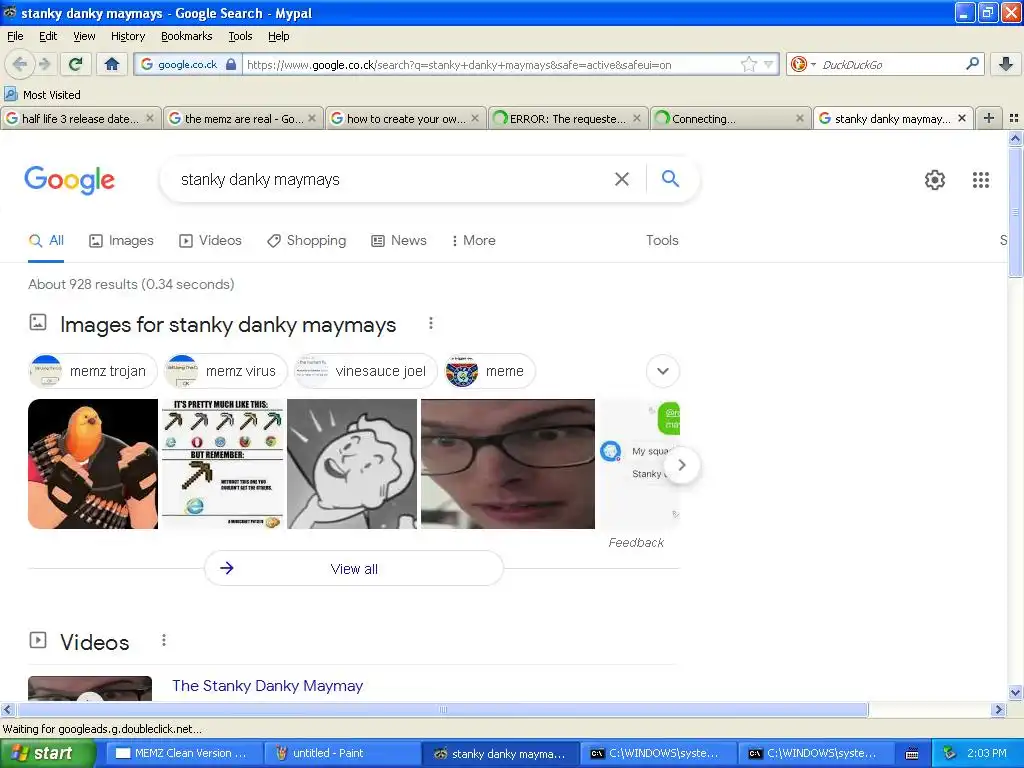Show the all tabs list button
The height and width of the screenshot is (768, 1024).
tap(1014, 118)
